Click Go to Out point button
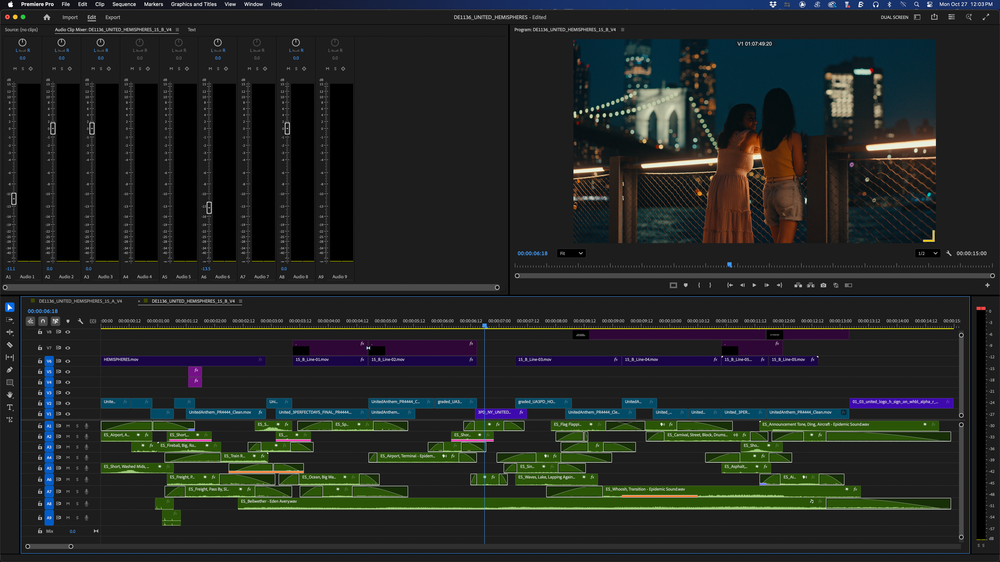 pos(779,285)
